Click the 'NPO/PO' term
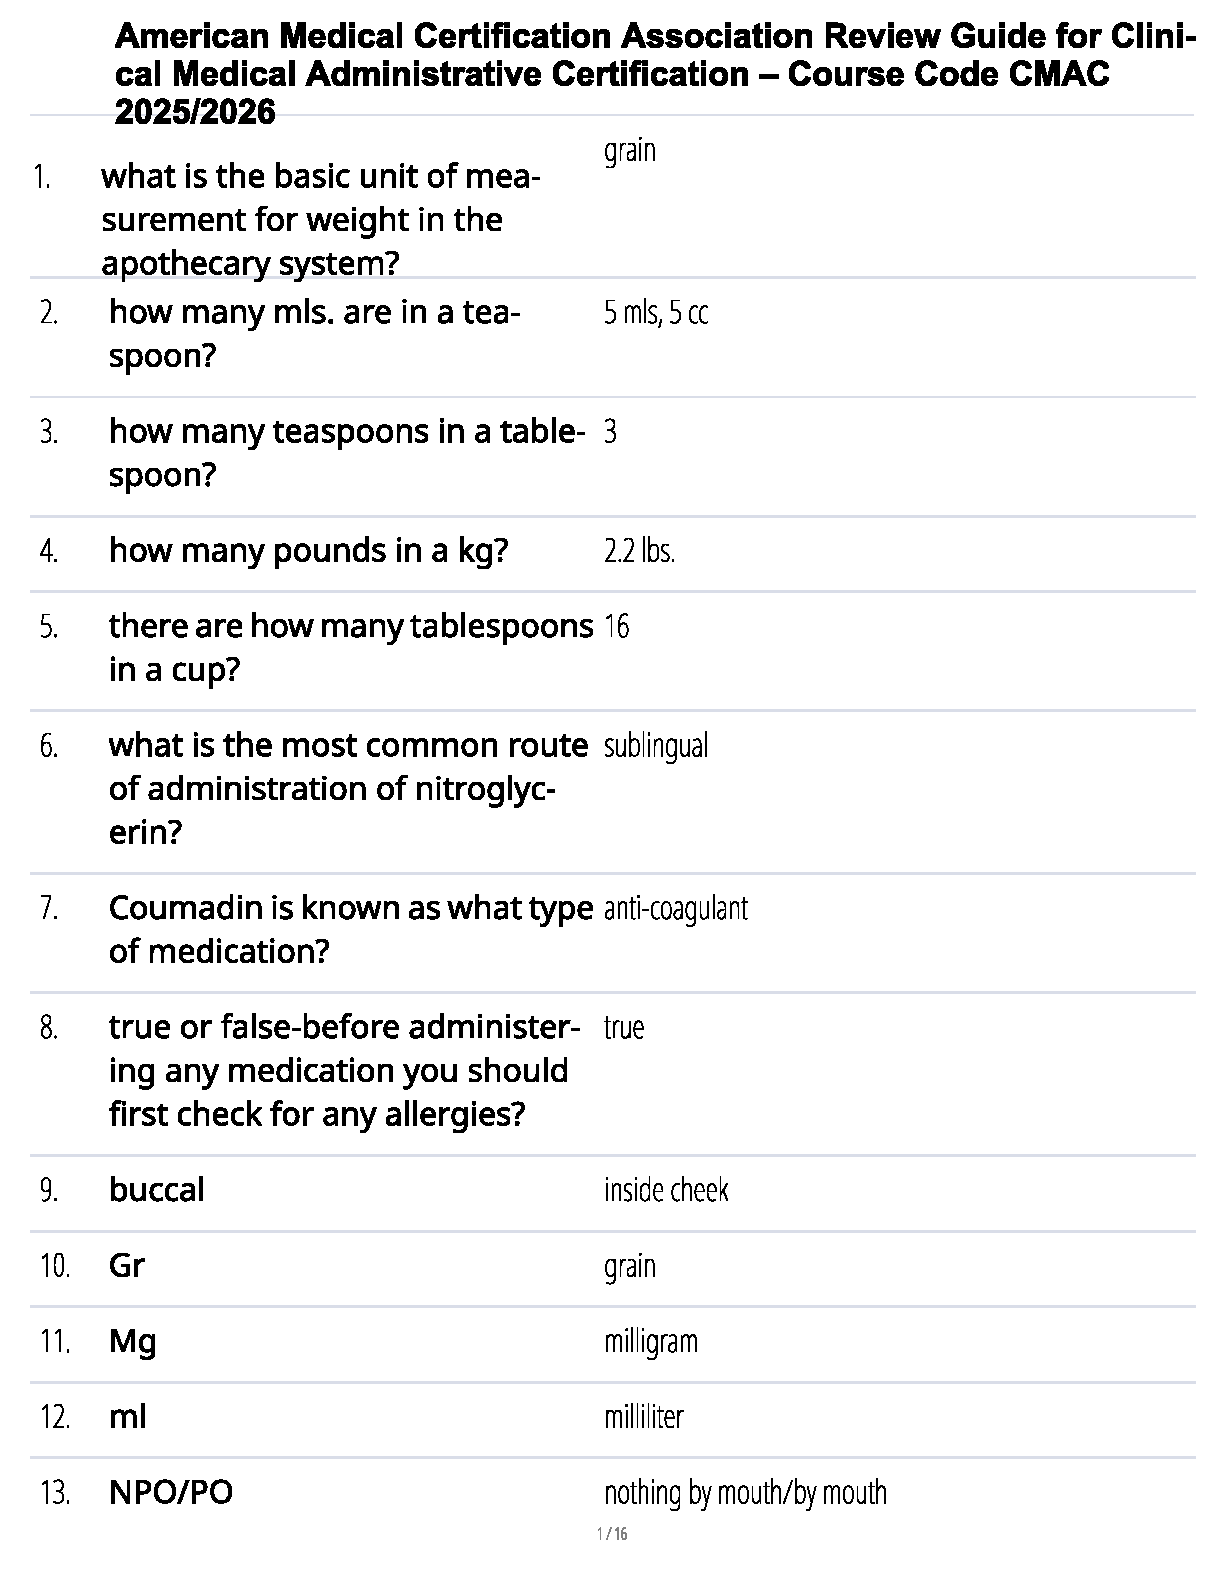The height and width of the screenshot is (1584, 1224). 171,1493
